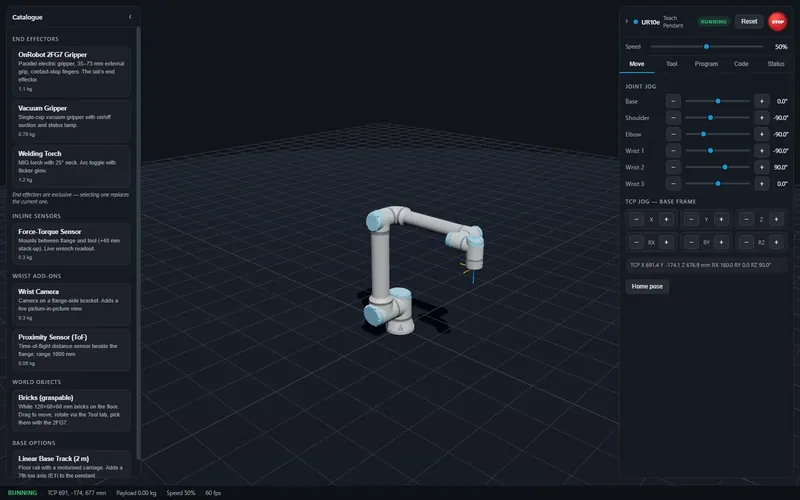Click the Wrist 3 joint slider
The width and height of the screenshot is (800, 500).
coord(718,183)
